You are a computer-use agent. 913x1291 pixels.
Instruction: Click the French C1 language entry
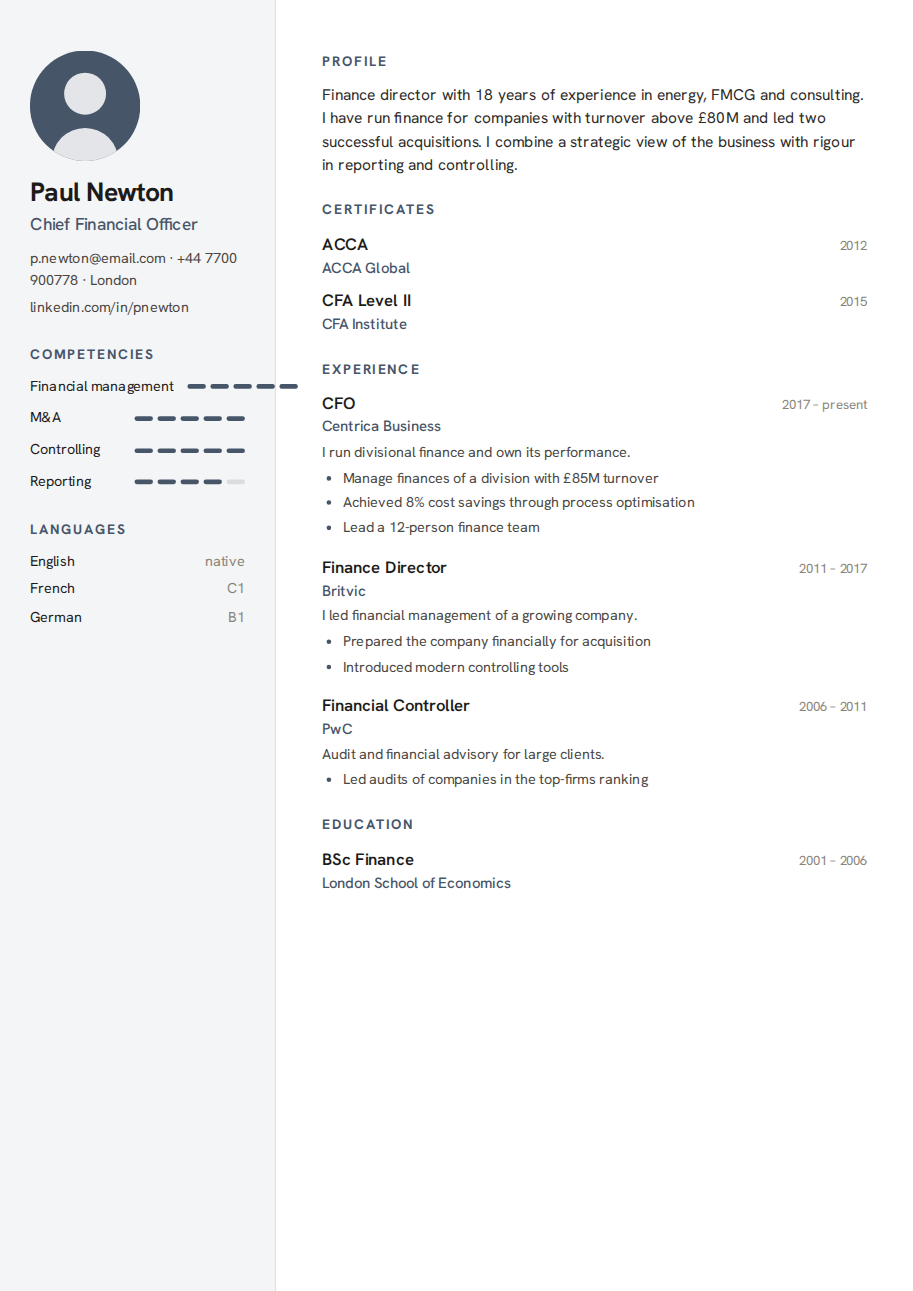(x=137, y=588)
